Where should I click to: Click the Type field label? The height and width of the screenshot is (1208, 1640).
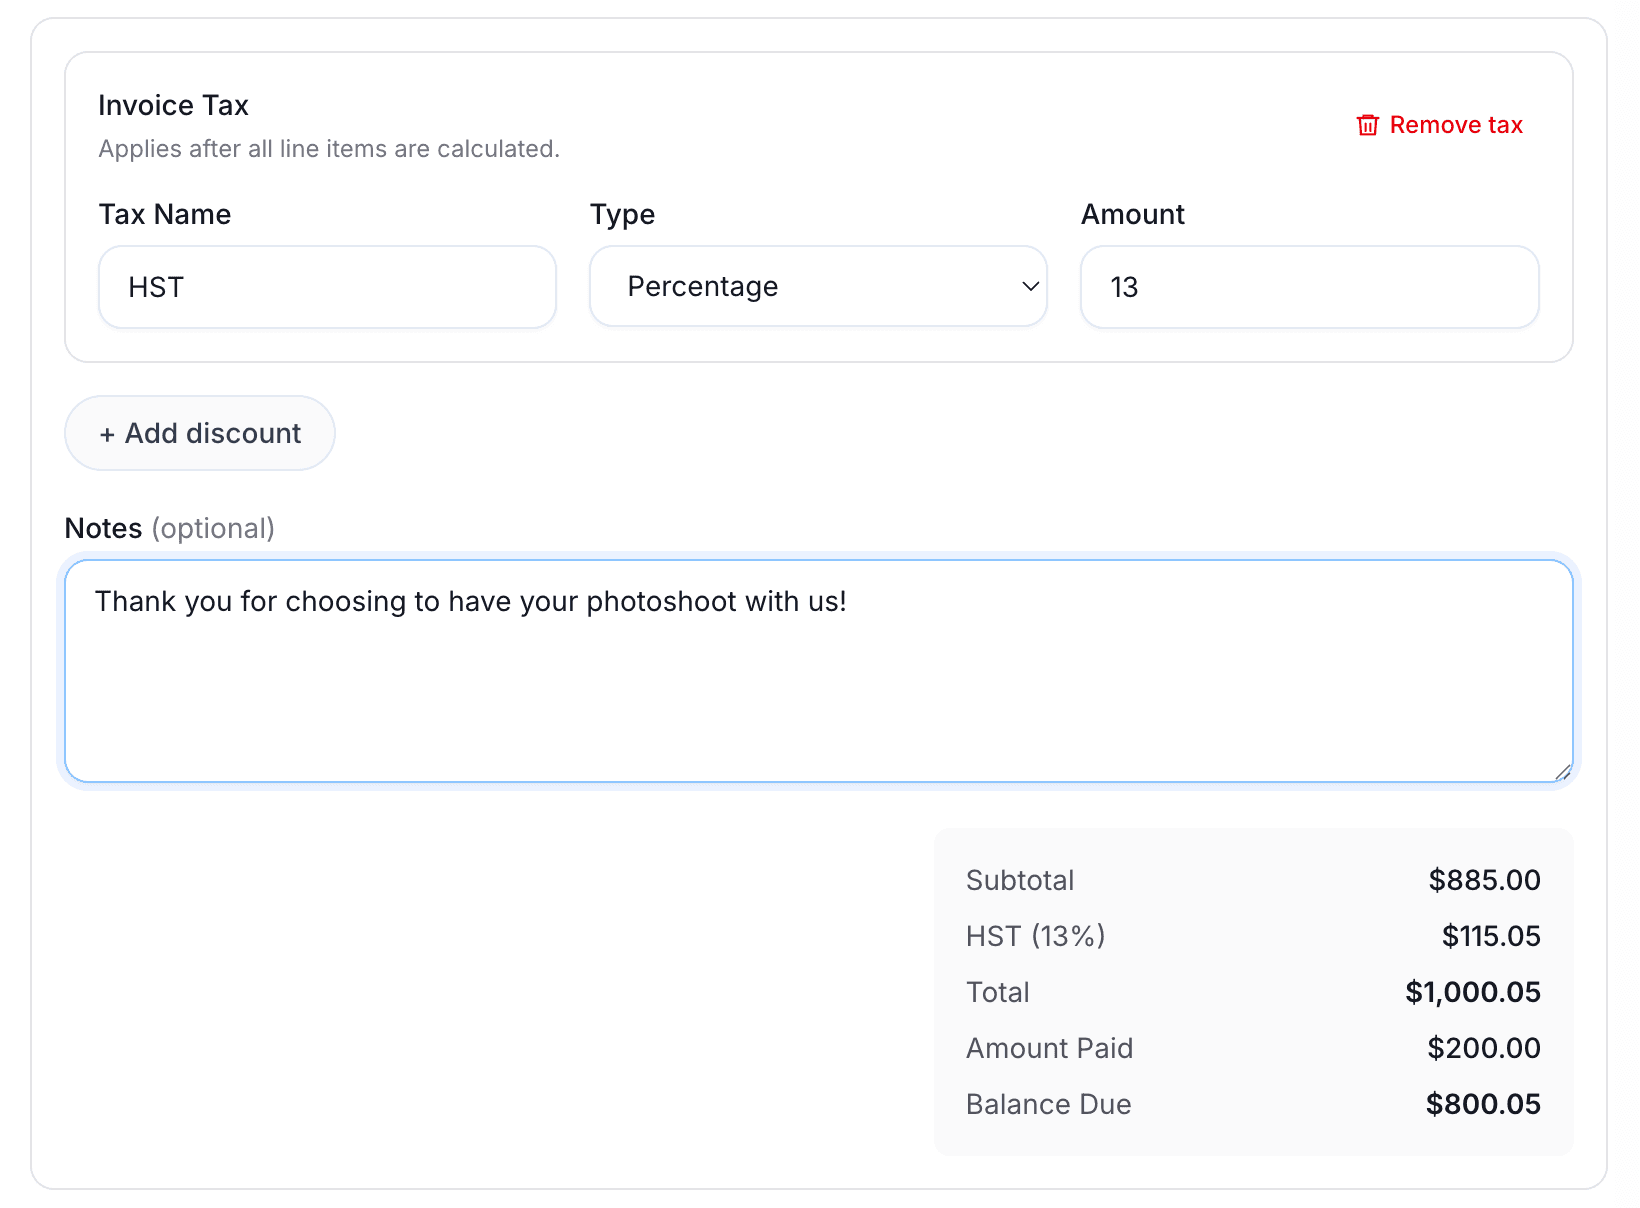coord(622,215)
